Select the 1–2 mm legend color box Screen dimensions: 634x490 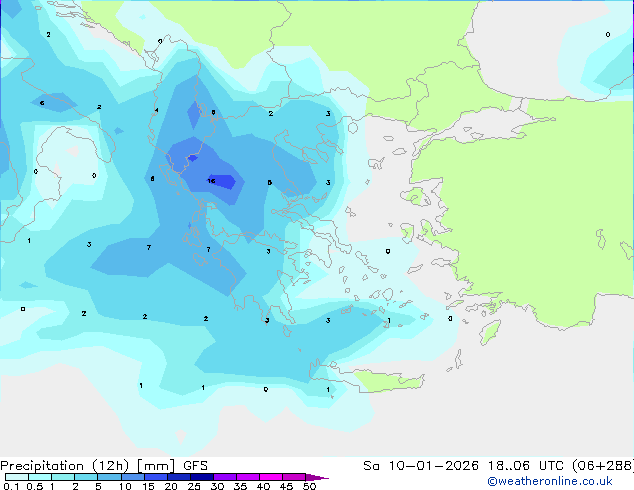(63, 477)
